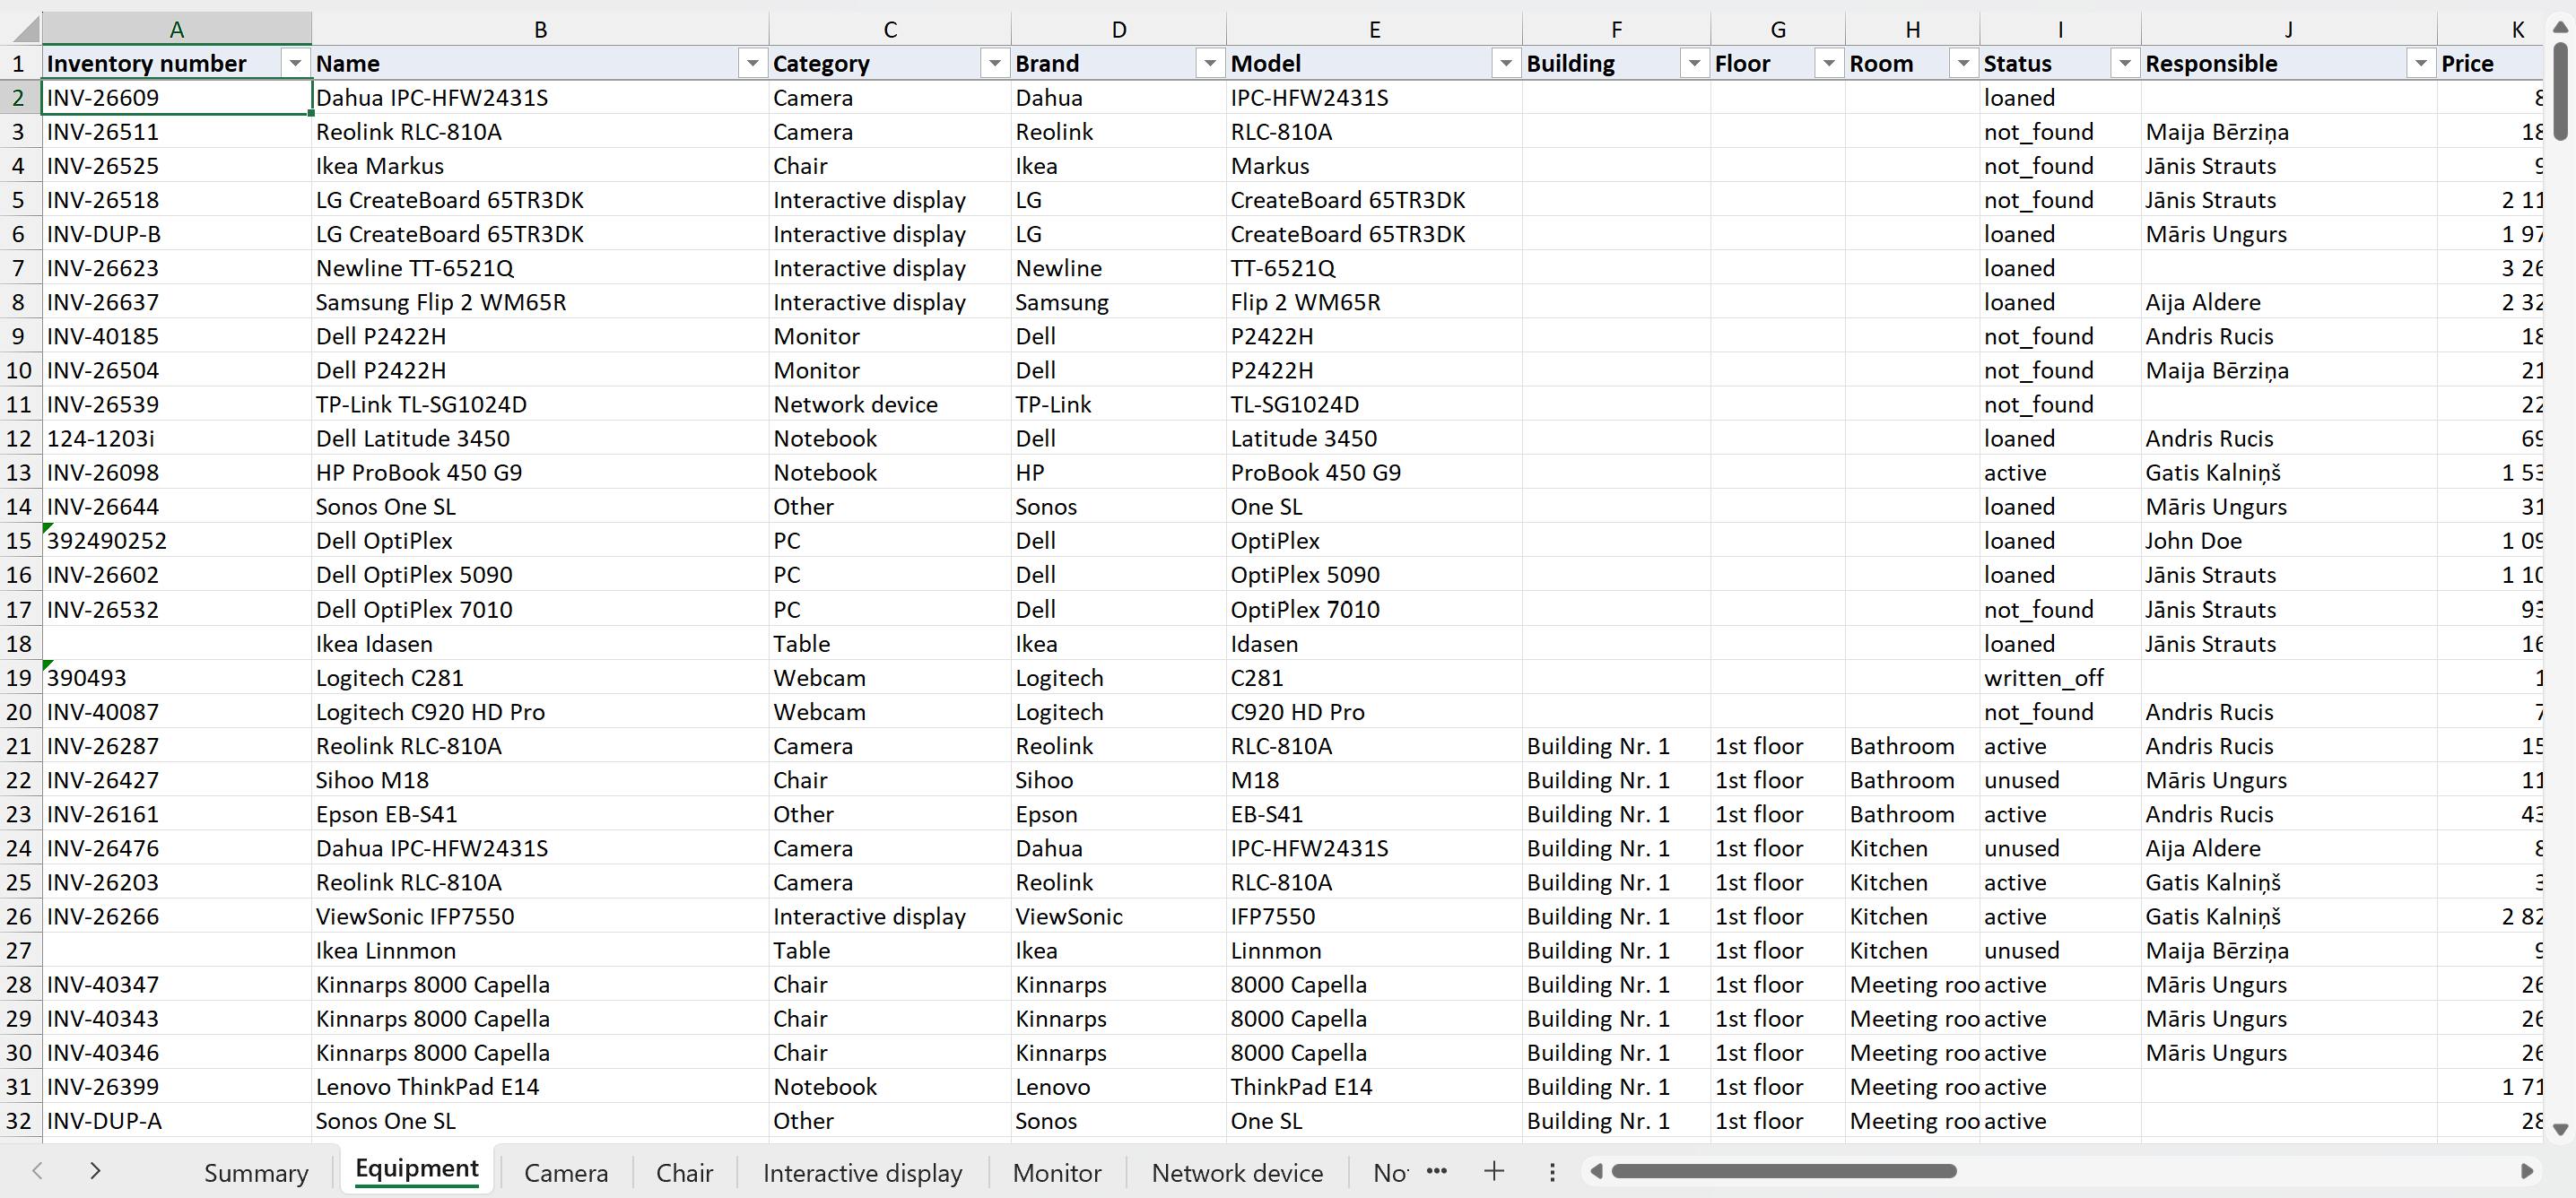Open the Building column filter dropdown
Viewport: 2576px width, 1198px height.
pyautogui.click(x=1693, y=64)
